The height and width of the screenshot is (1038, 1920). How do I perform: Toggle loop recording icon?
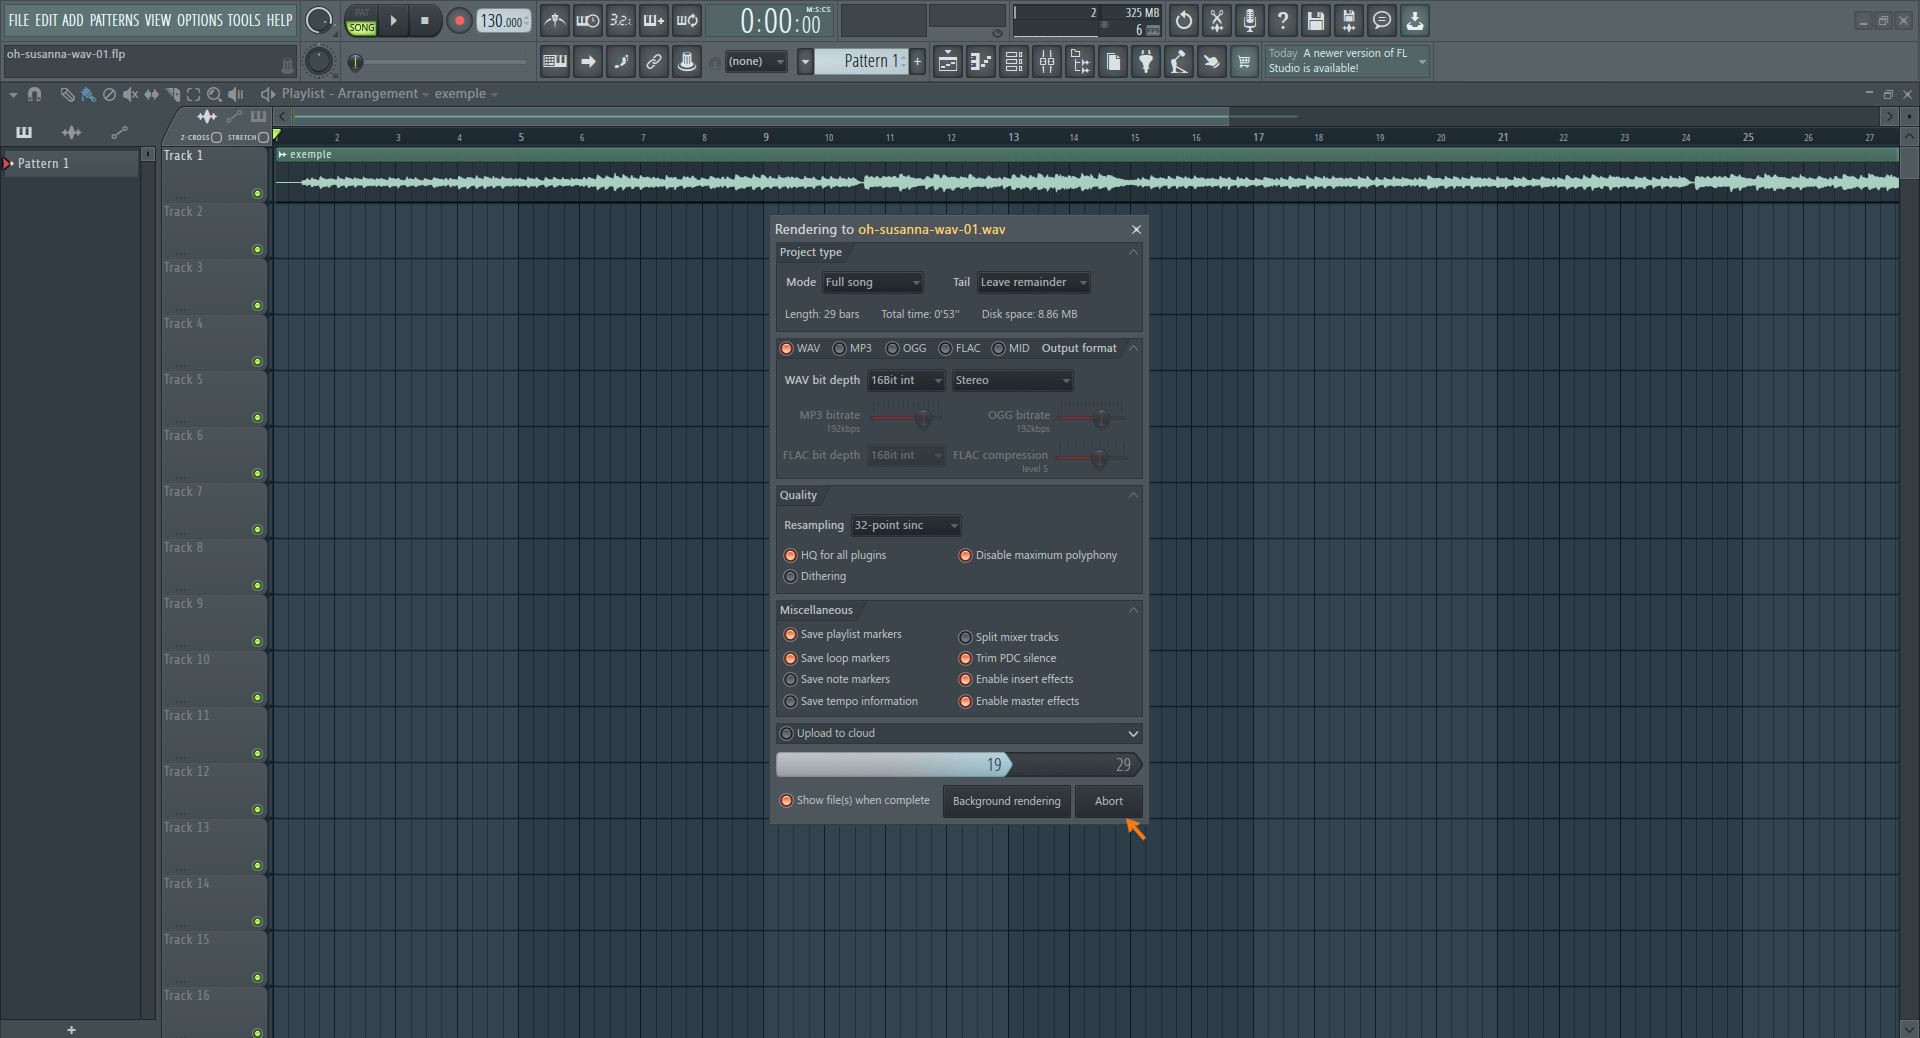pyautogui.click(x=687, y=20)
